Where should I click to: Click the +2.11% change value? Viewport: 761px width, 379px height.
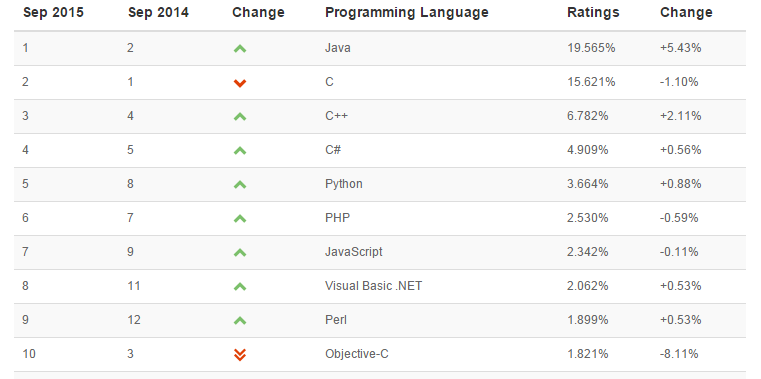[x=680, y=116]
